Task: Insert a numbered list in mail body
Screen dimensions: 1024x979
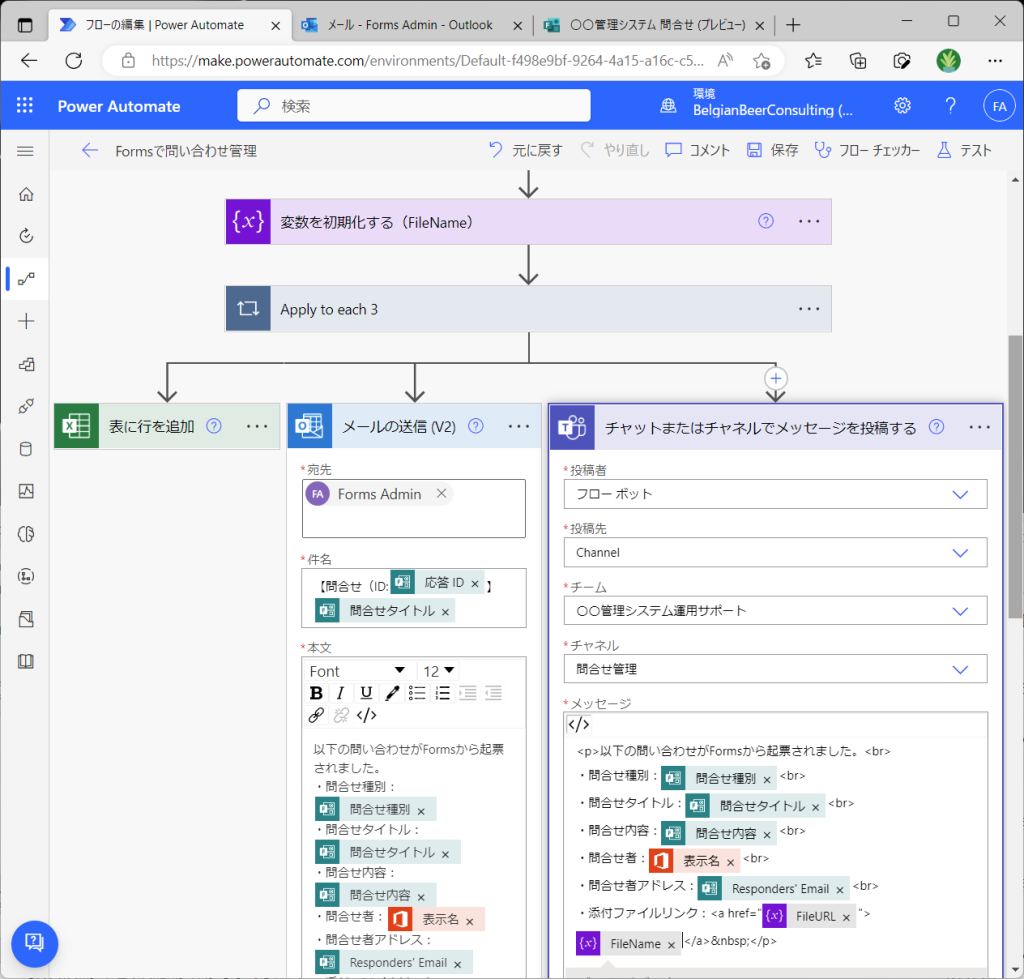Action: (442, 693)
